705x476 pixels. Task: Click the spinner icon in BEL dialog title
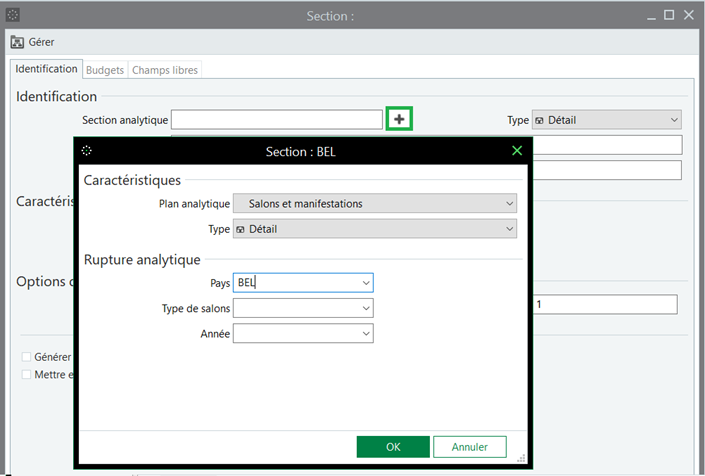pos(87,151)
